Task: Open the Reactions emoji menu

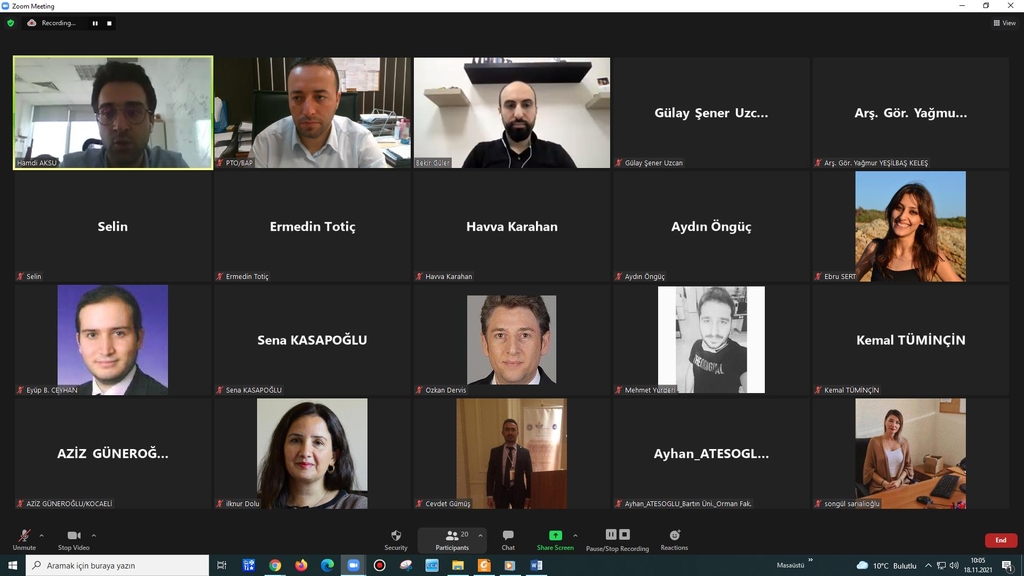Action: (x=674, y=539)
